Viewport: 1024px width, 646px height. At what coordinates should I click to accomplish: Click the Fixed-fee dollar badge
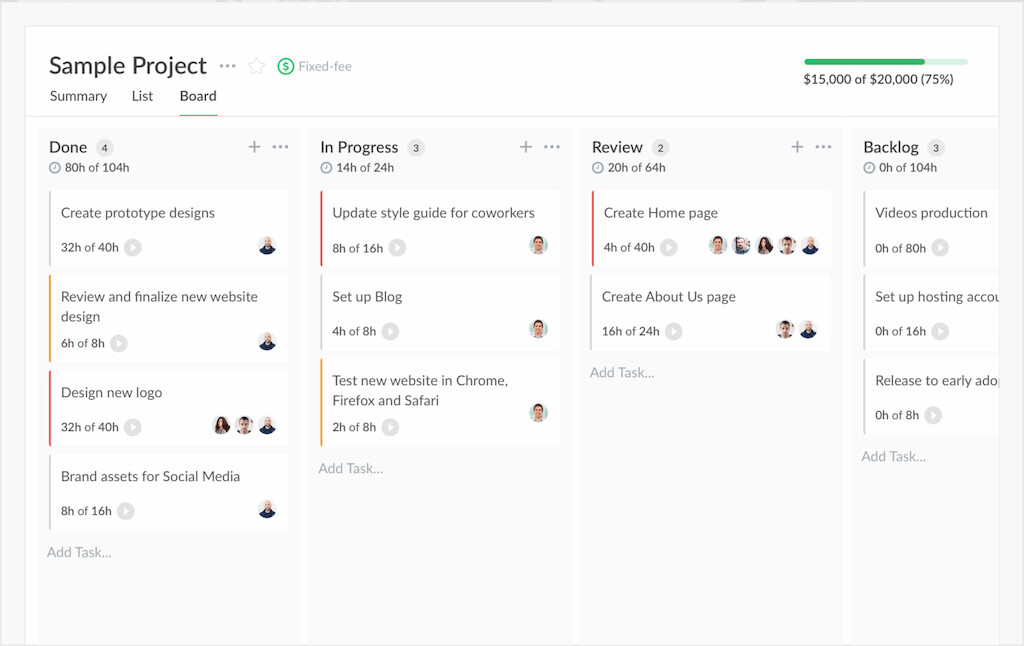point(285,65)
